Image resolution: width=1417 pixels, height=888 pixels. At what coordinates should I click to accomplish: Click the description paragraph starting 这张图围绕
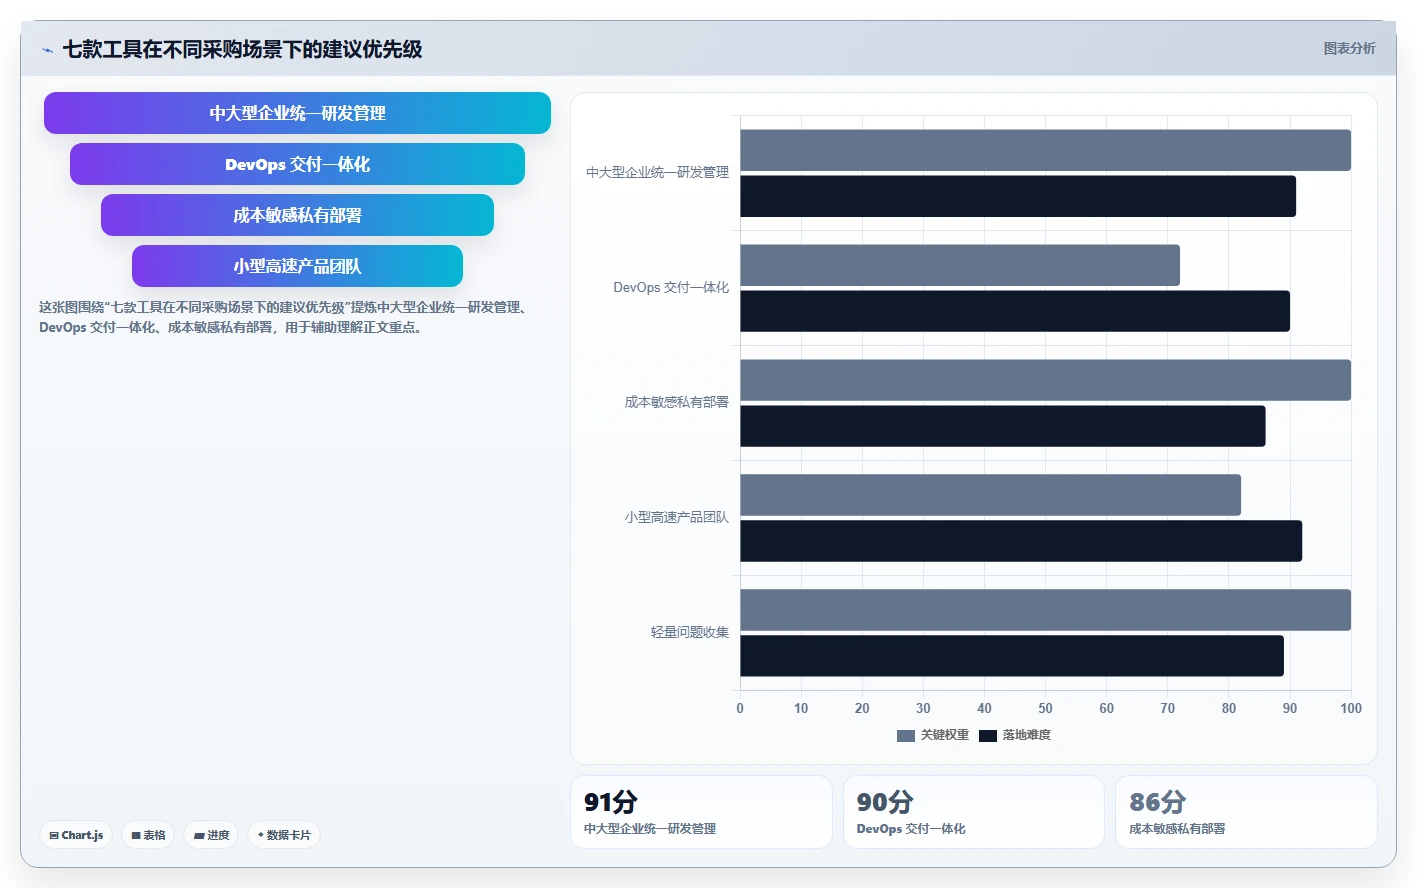(284, 317)
